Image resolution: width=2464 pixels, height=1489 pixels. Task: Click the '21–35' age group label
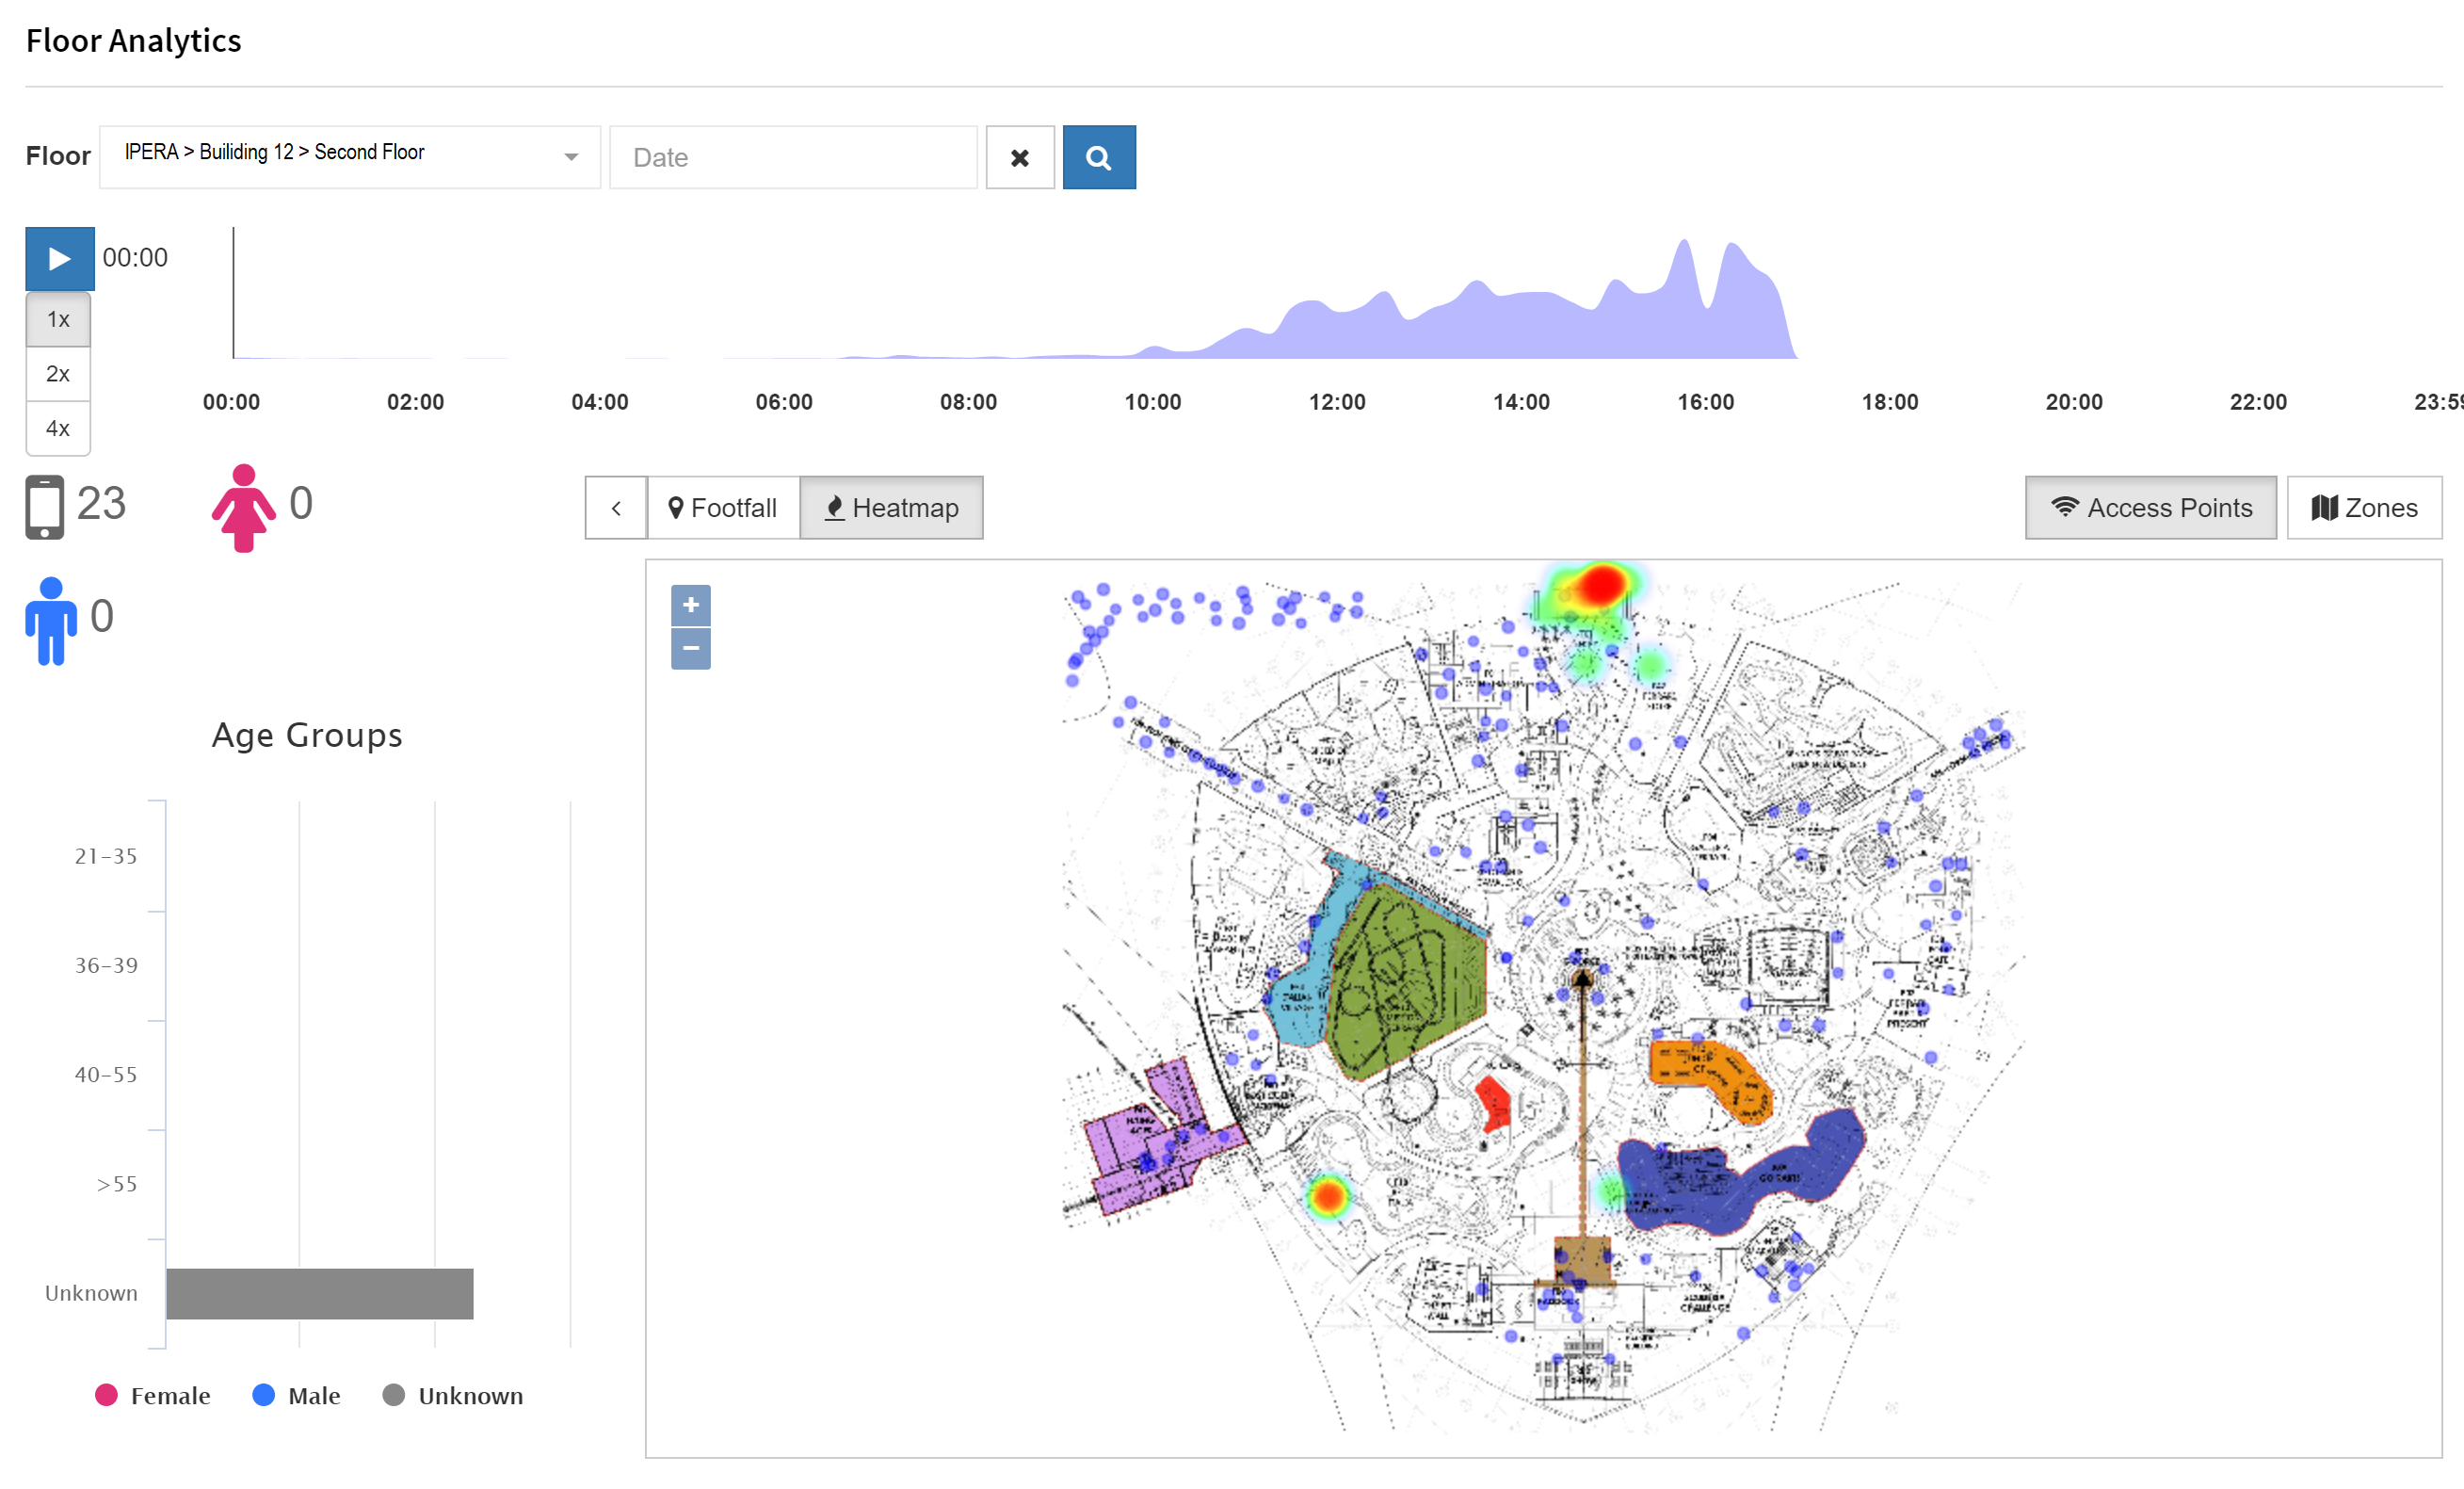tap(106, 856)
